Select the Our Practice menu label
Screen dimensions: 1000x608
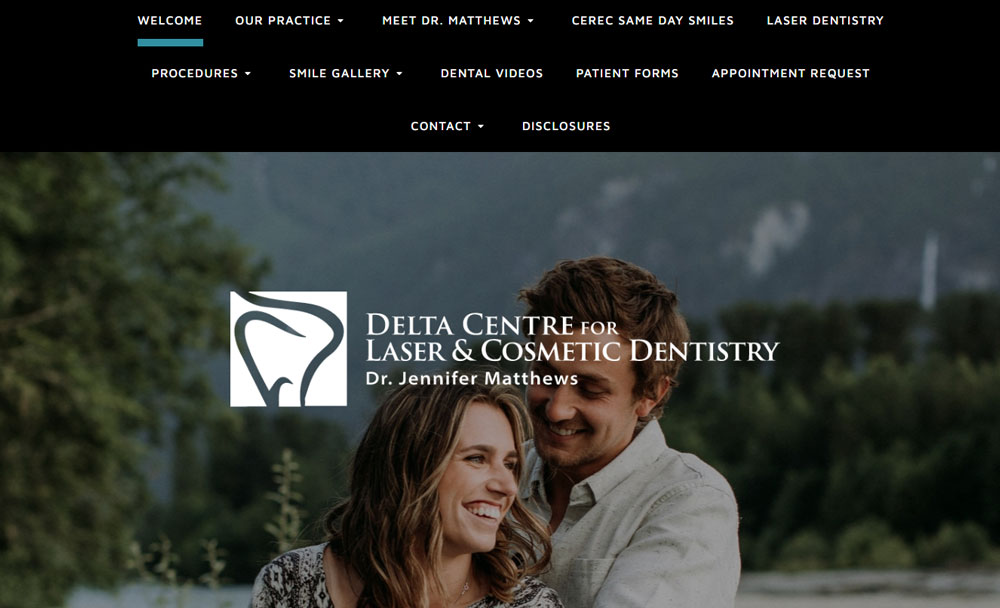283,20
